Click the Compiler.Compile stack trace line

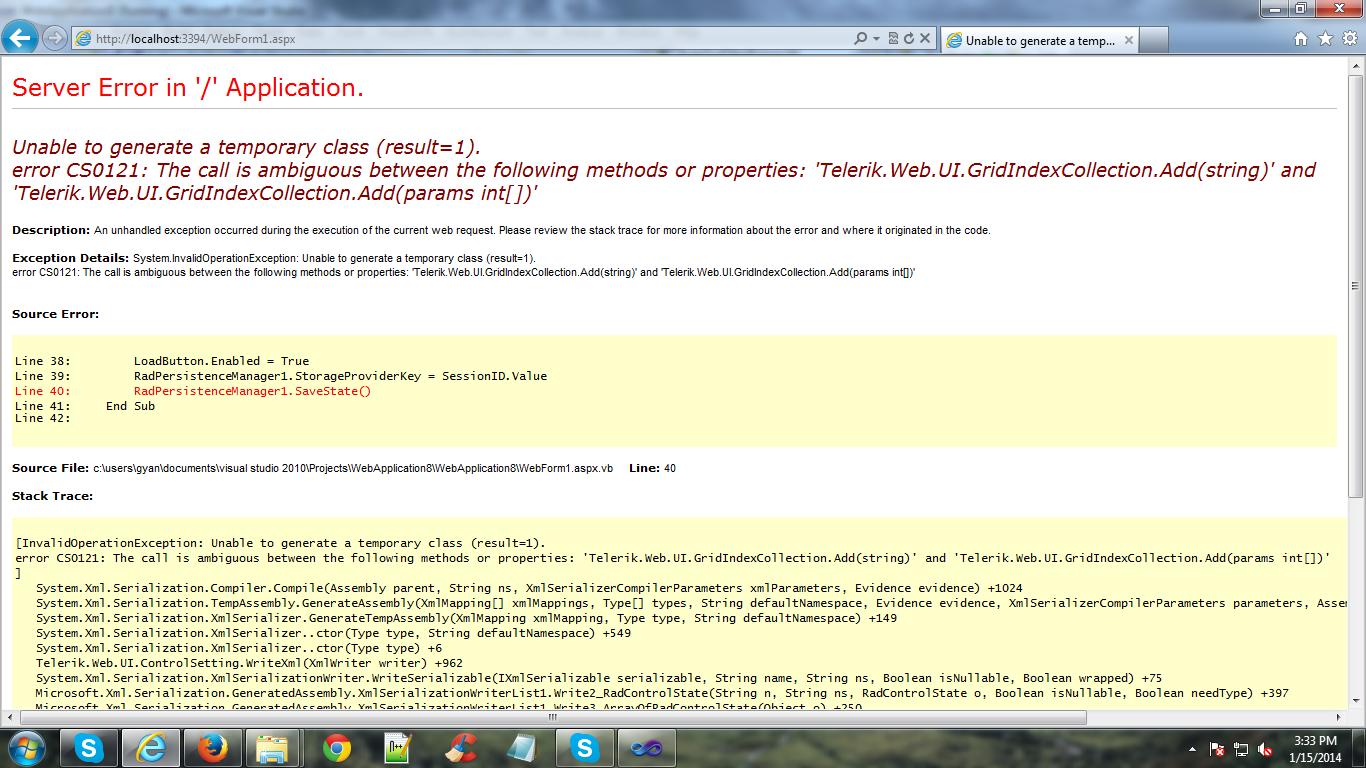point(529,588)
